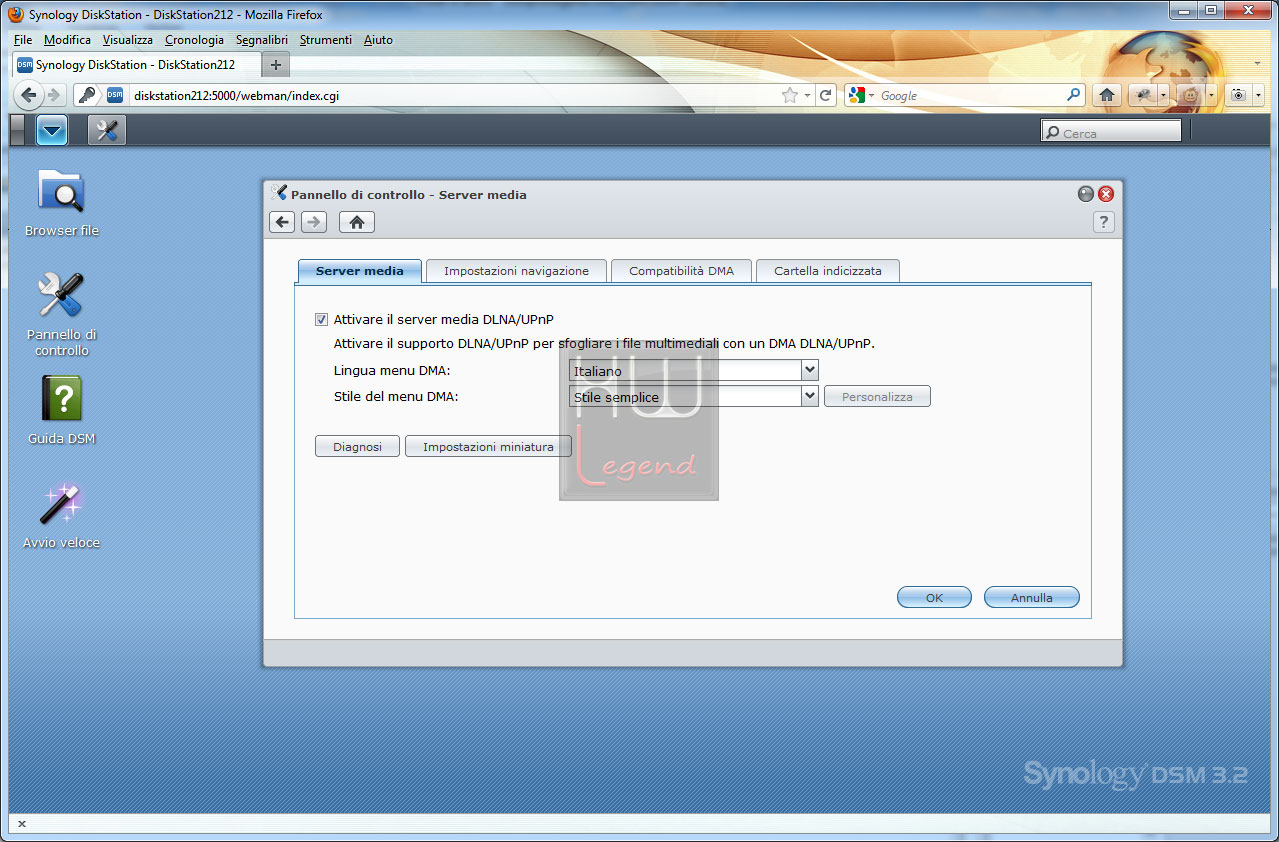
Task: Open the Firefox home page button
Action: 1107,95
